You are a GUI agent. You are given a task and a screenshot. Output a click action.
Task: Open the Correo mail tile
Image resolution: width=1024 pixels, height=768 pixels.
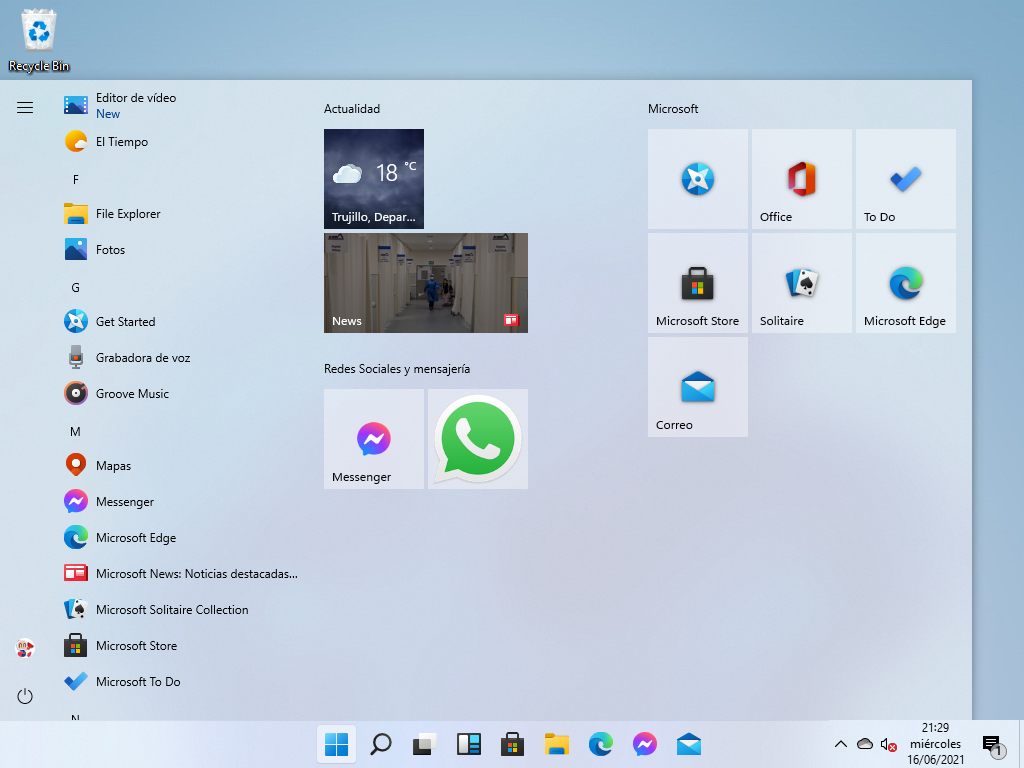tap(697, 387)
